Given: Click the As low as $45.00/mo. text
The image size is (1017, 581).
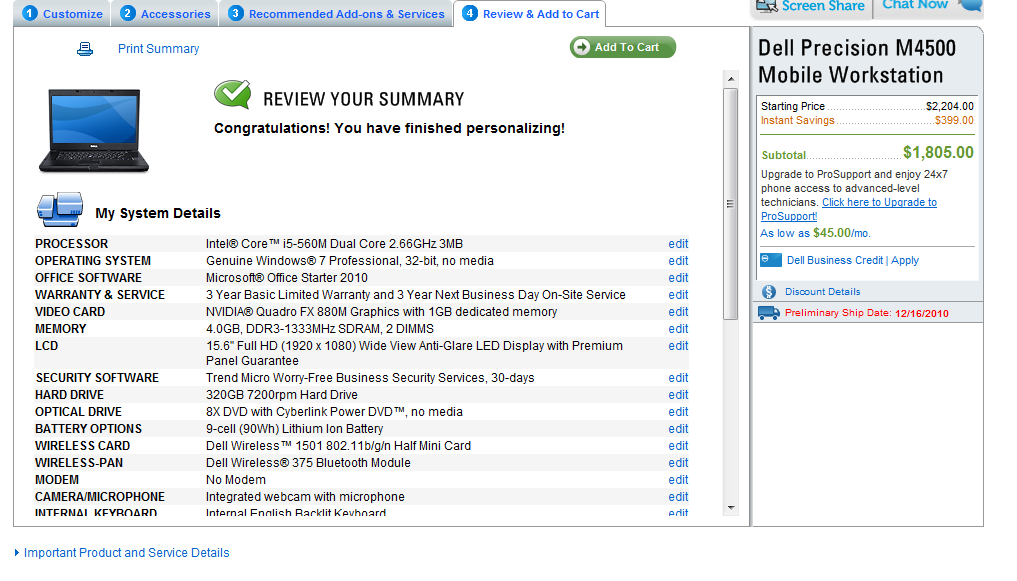Looking at the screenshot, I should (815, 233).
